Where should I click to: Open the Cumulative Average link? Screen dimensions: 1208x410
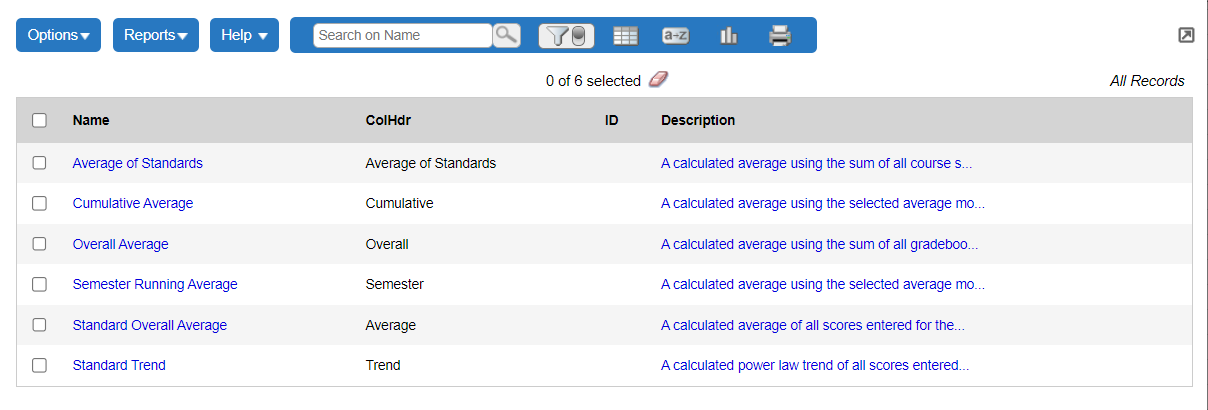(133, 203)
